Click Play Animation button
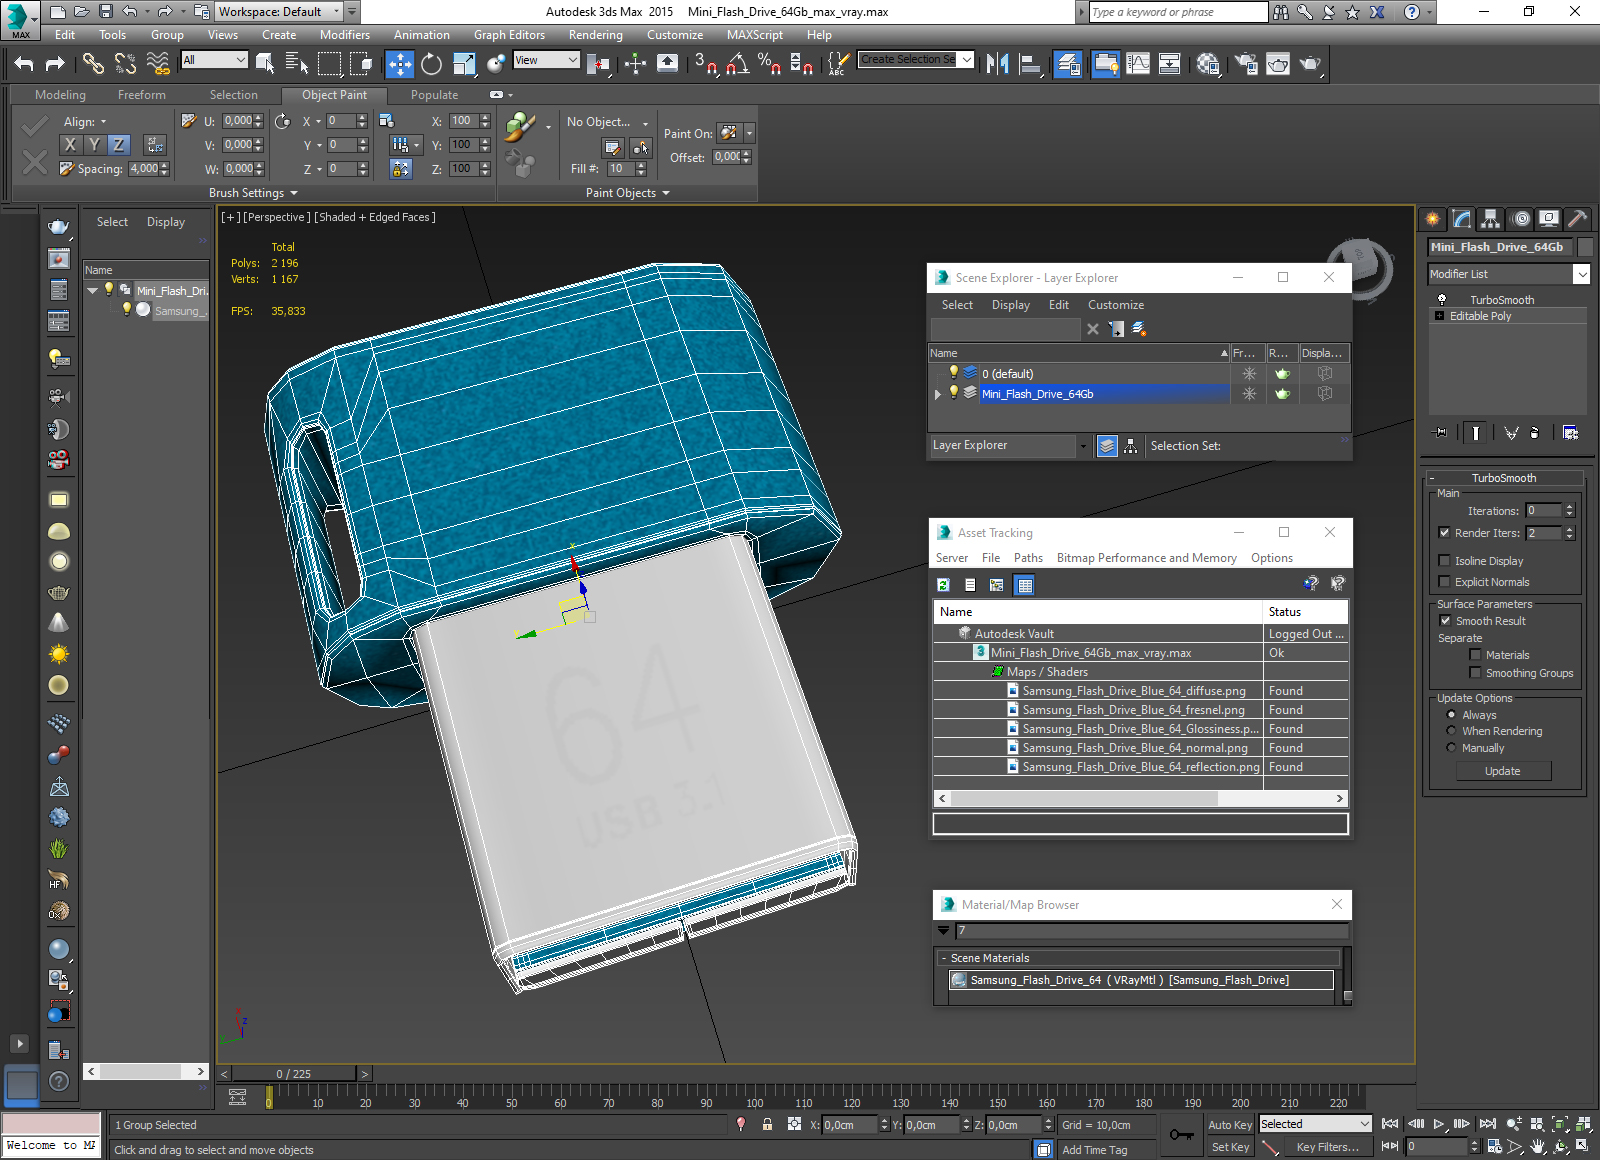Screen dimensions: 1600x1160 coord(1439,1124)
